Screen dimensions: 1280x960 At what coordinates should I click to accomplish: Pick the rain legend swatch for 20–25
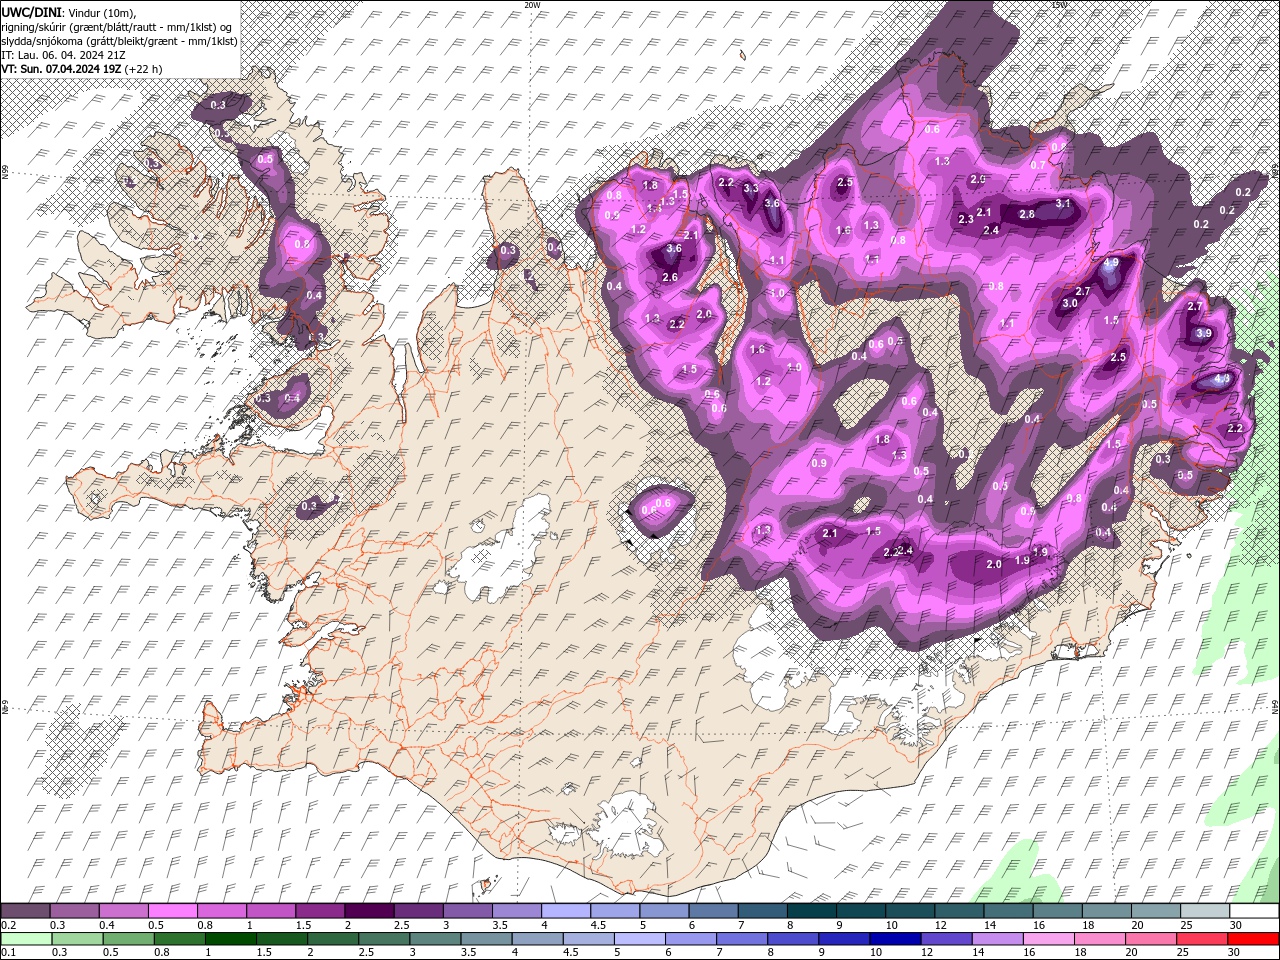(1150, 939)
